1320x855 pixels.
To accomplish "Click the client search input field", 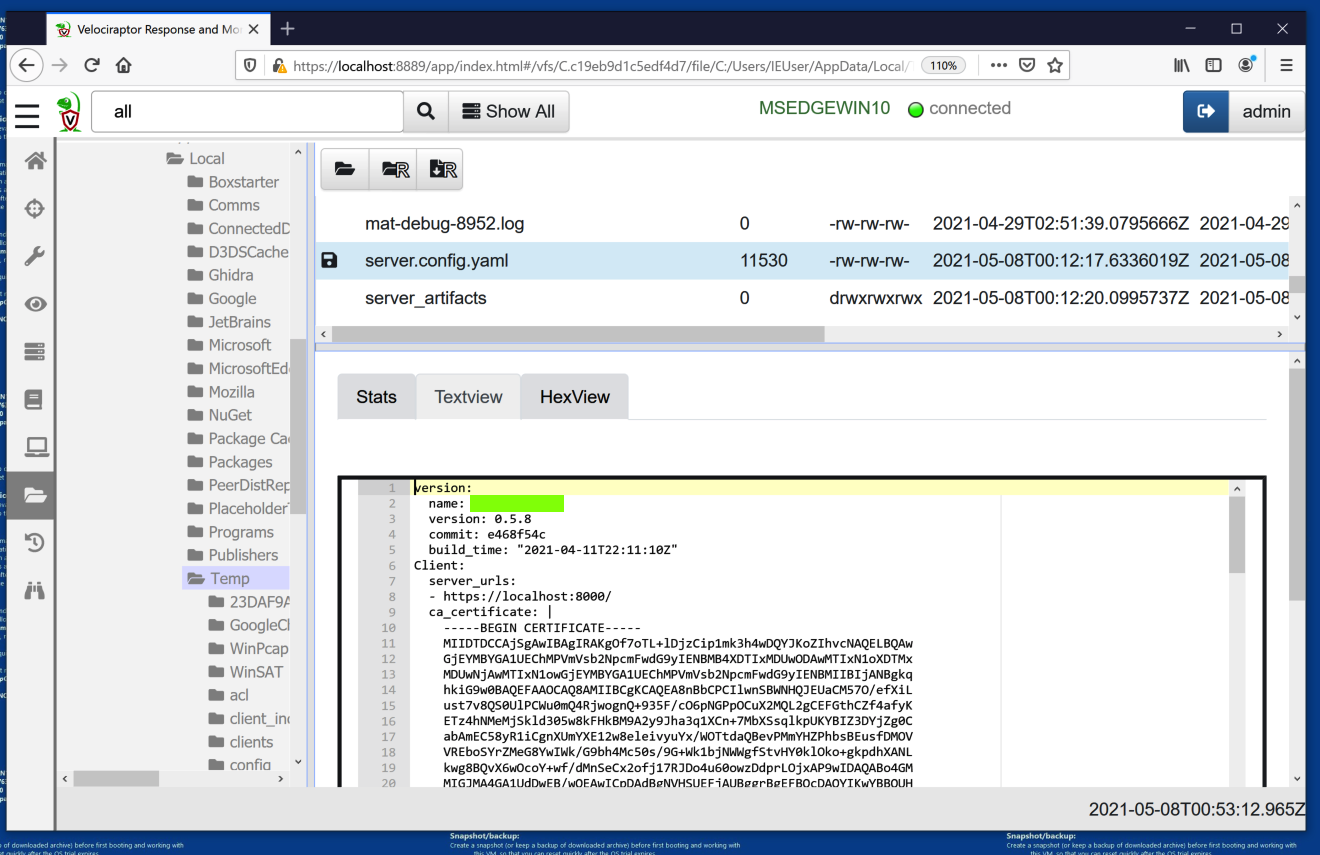I will click(247, 112).
